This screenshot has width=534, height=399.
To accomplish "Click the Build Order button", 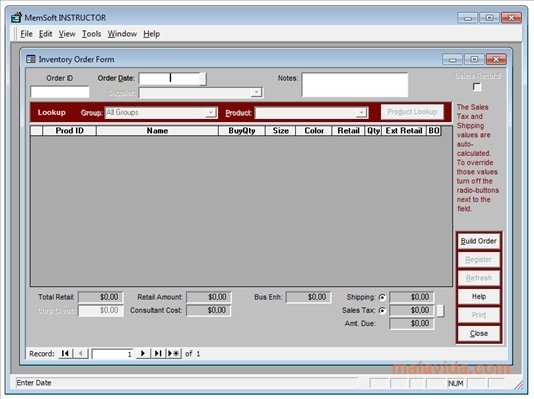I will point(478,241).
